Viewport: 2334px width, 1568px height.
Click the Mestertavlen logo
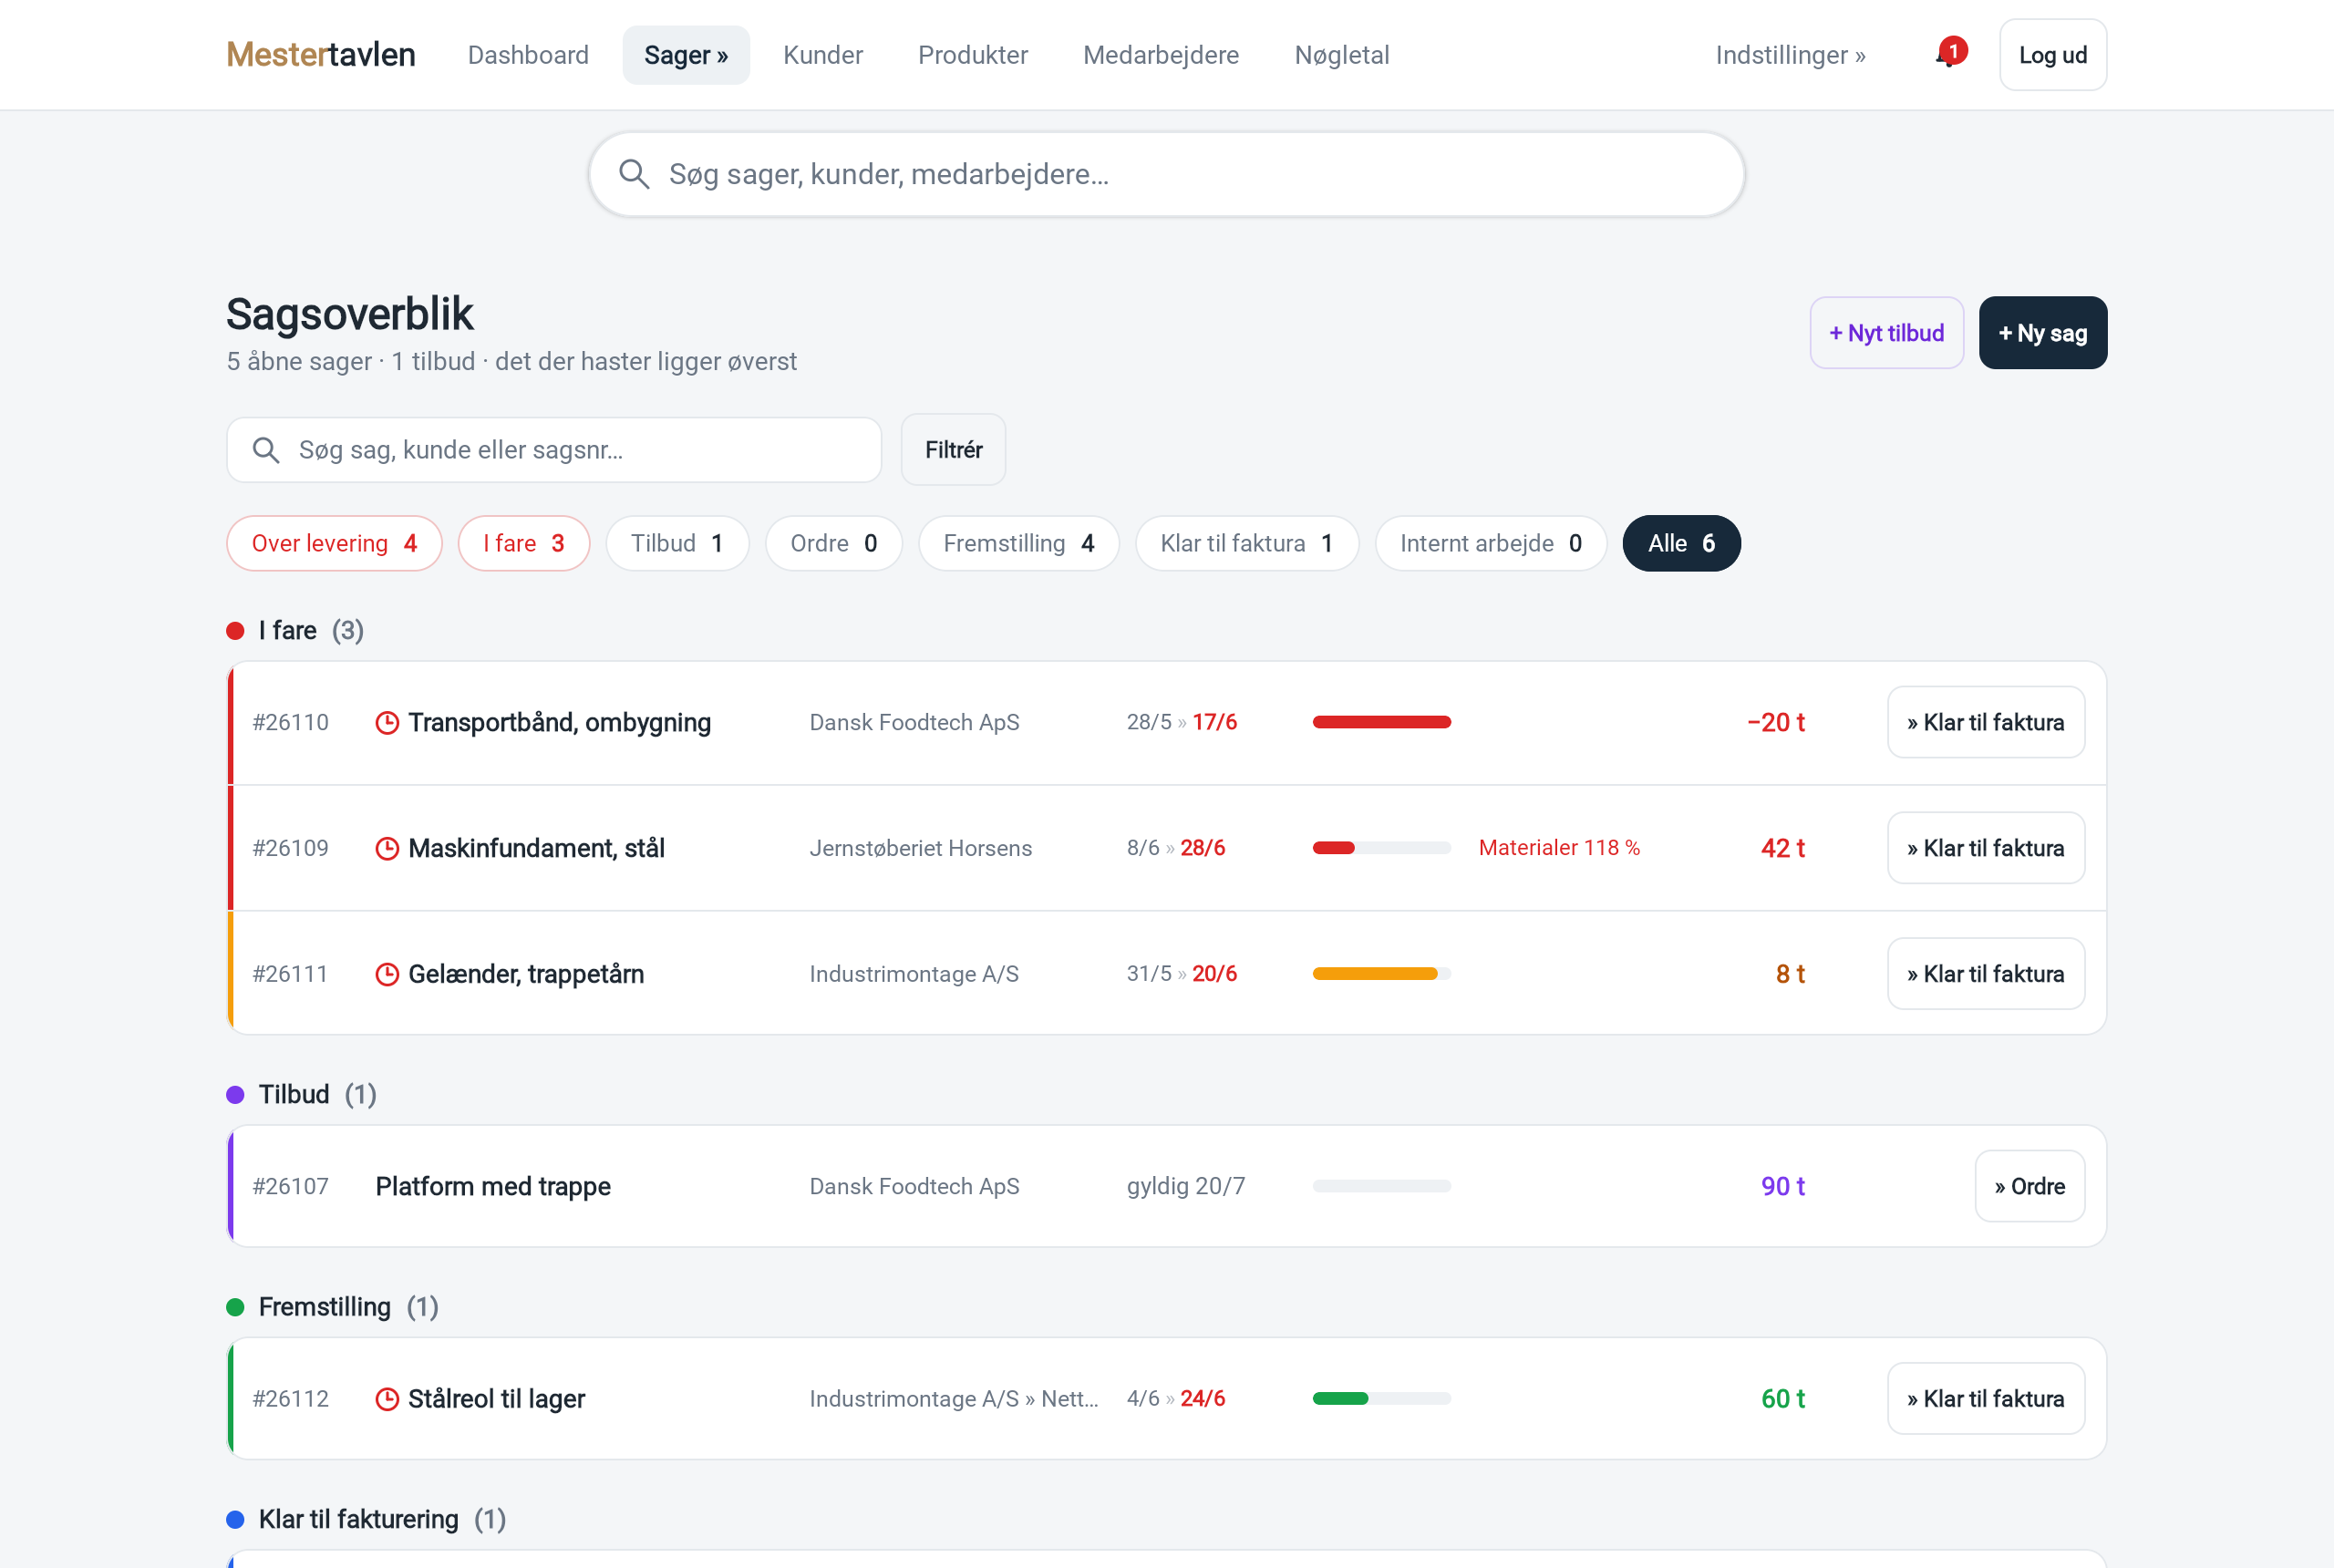pyautogui.click(x=321, y=55)
